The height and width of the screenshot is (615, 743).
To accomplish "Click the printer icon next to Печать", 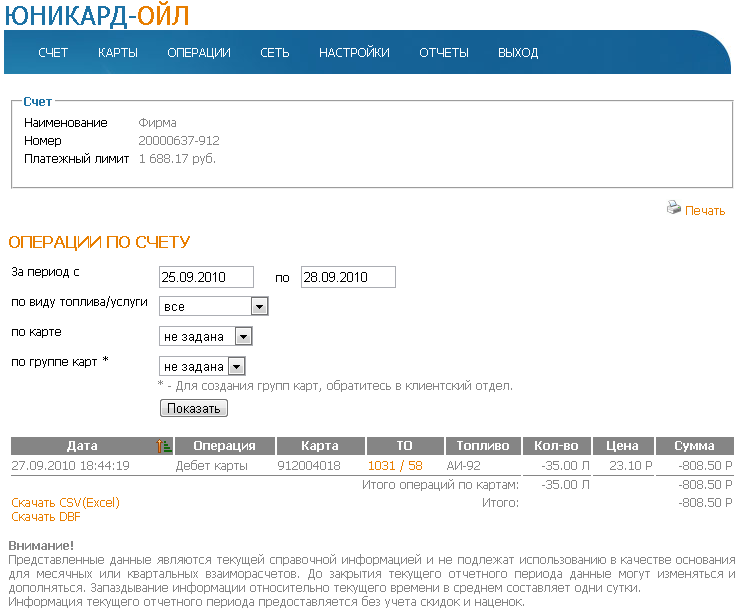I will pos(673,209).
